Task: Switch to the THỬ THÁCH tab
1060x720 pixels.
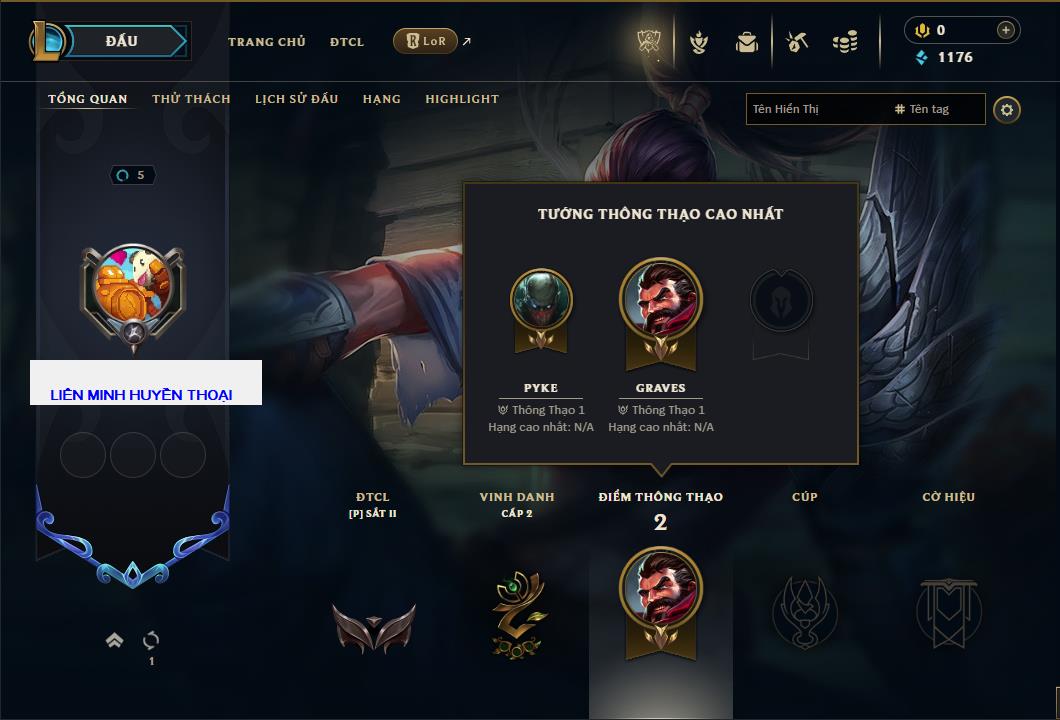Action: [x=191, y=99]
